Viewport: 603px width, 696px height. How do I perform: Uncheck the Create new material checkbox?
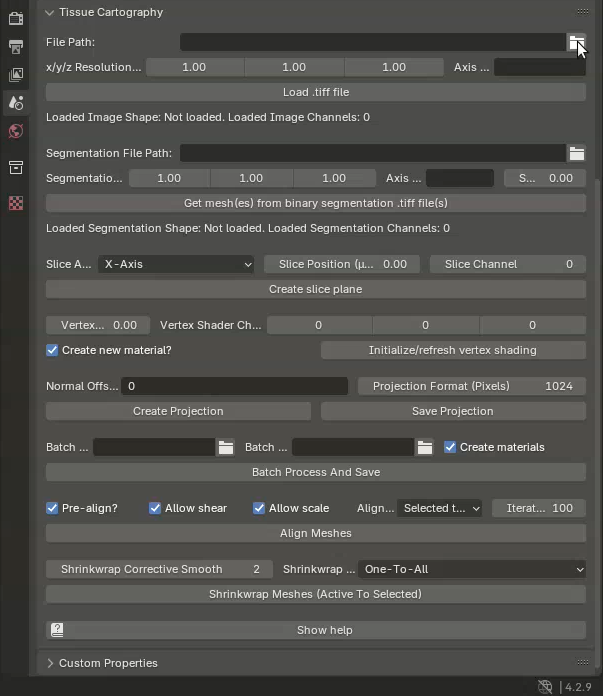click(x=53, y=350)
